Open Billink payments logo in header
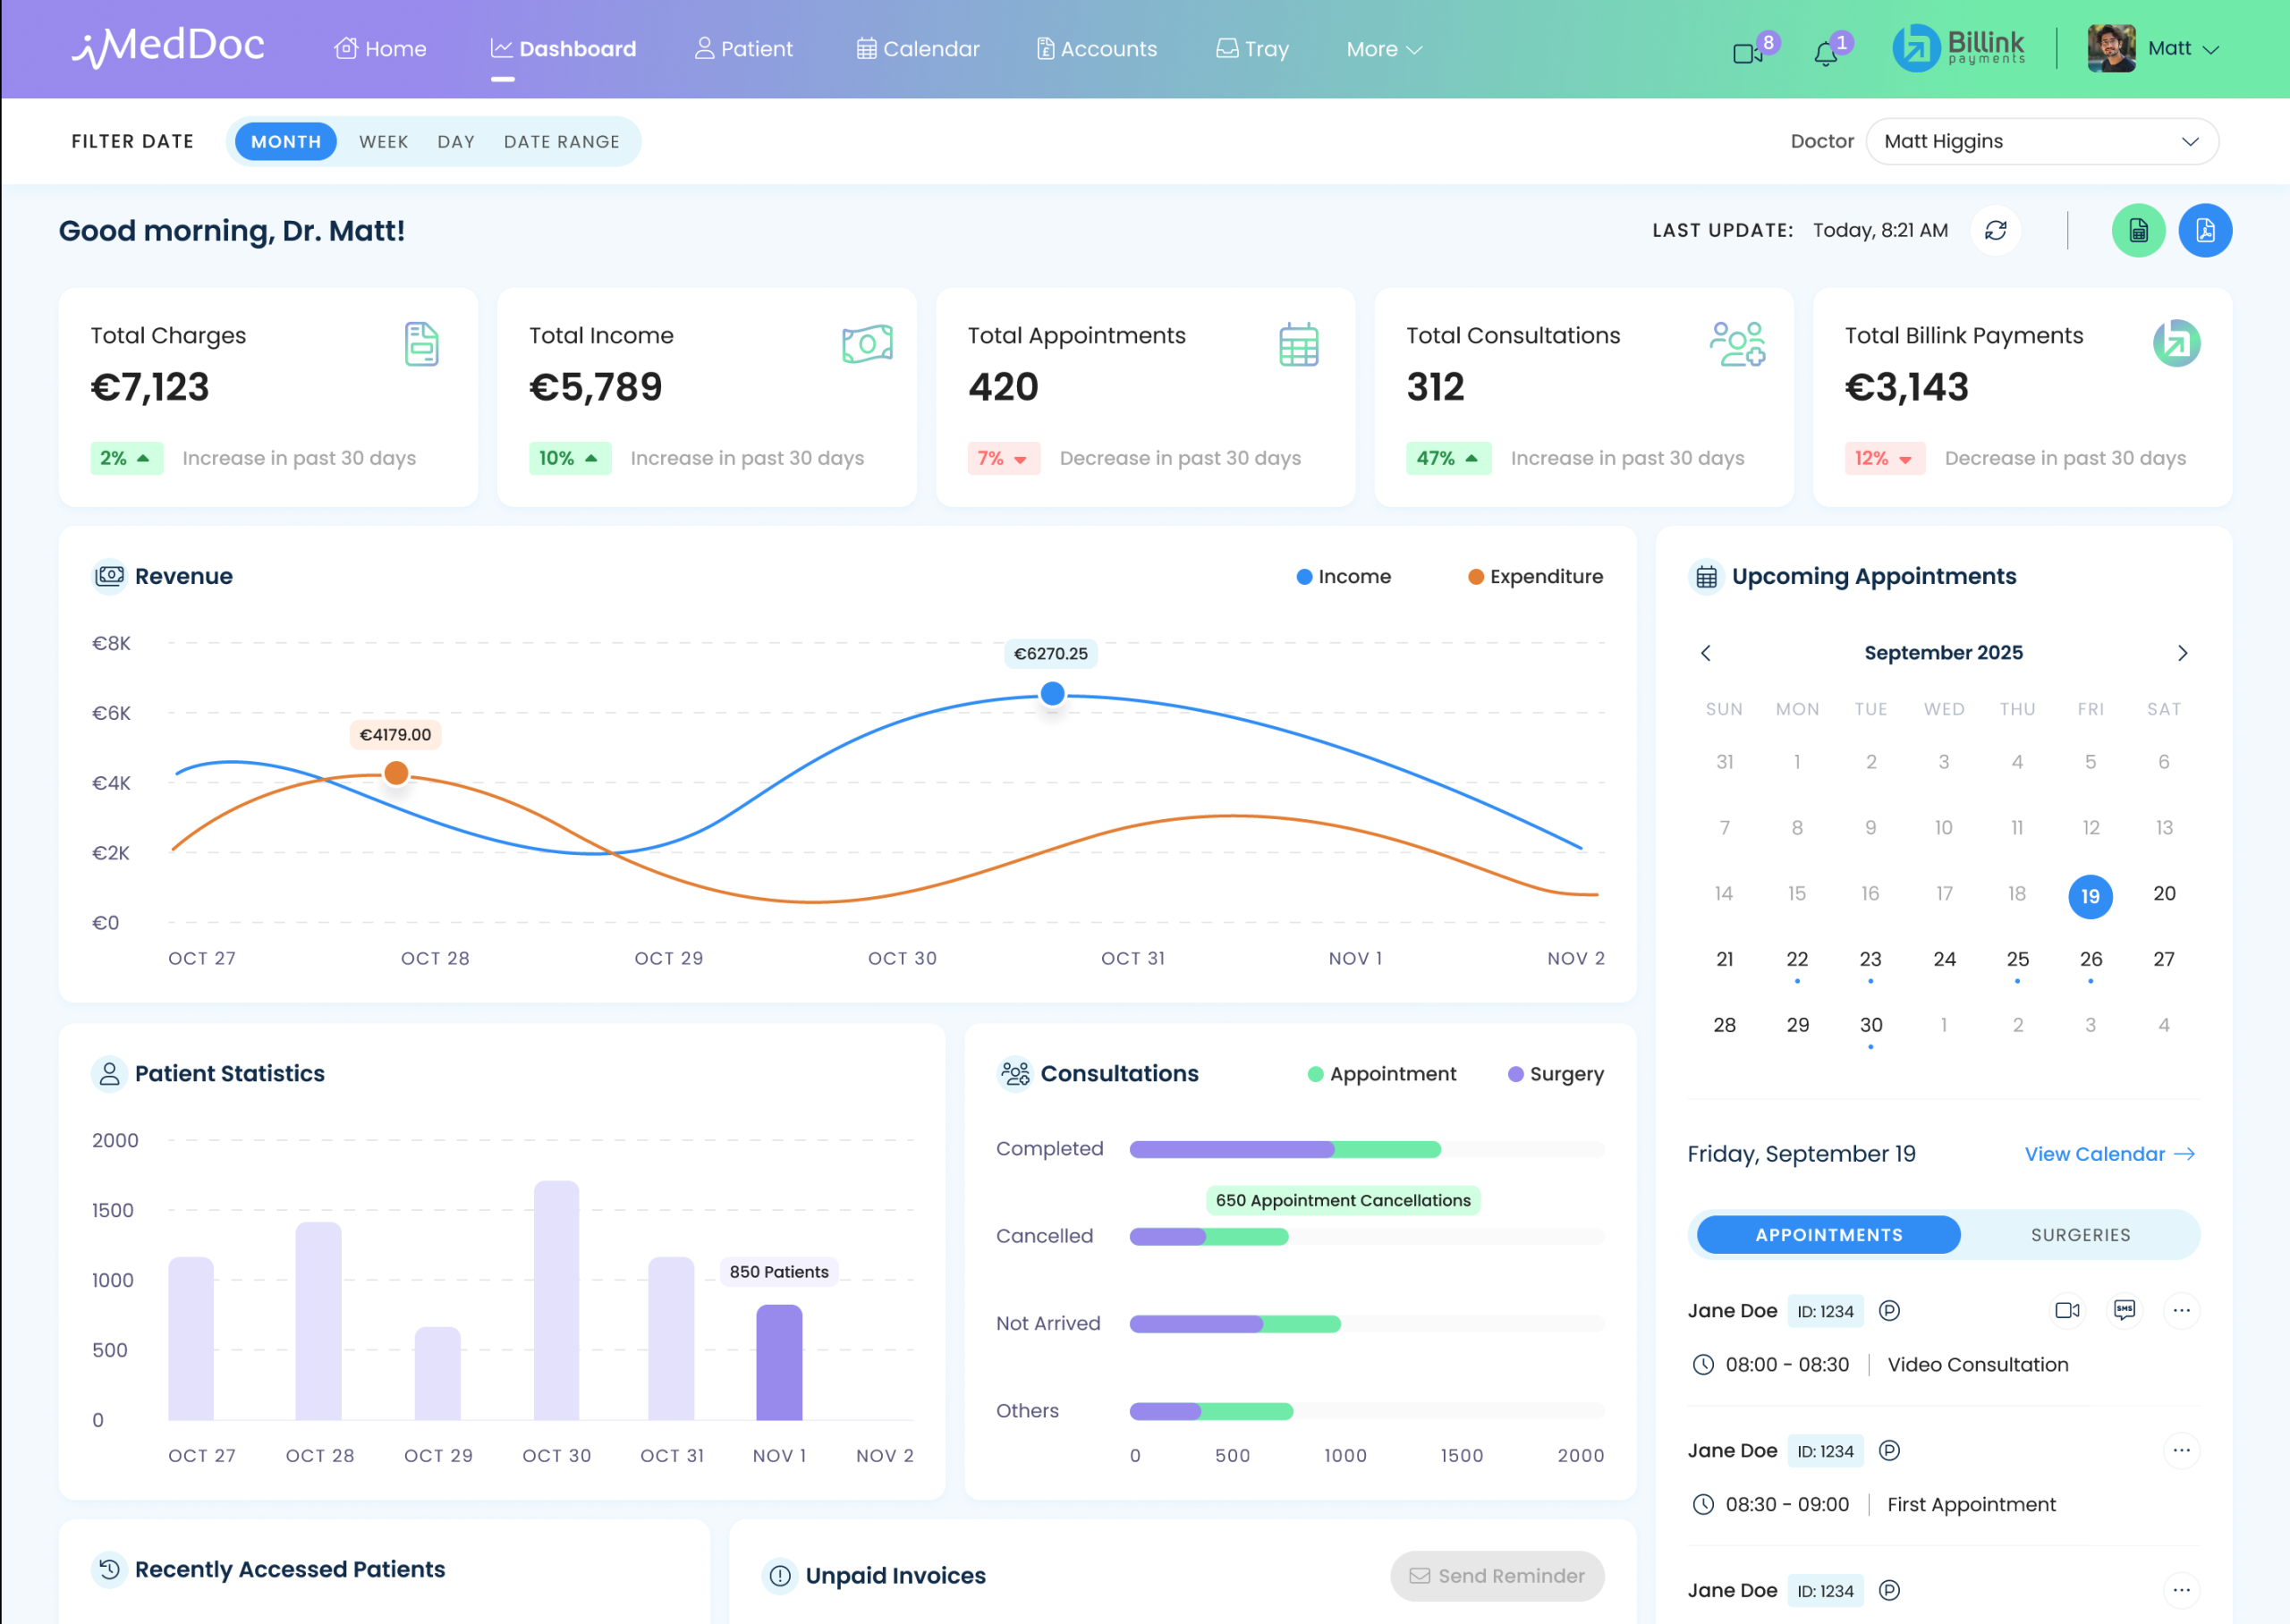2290x1624 pixels. coord(1958,48)
